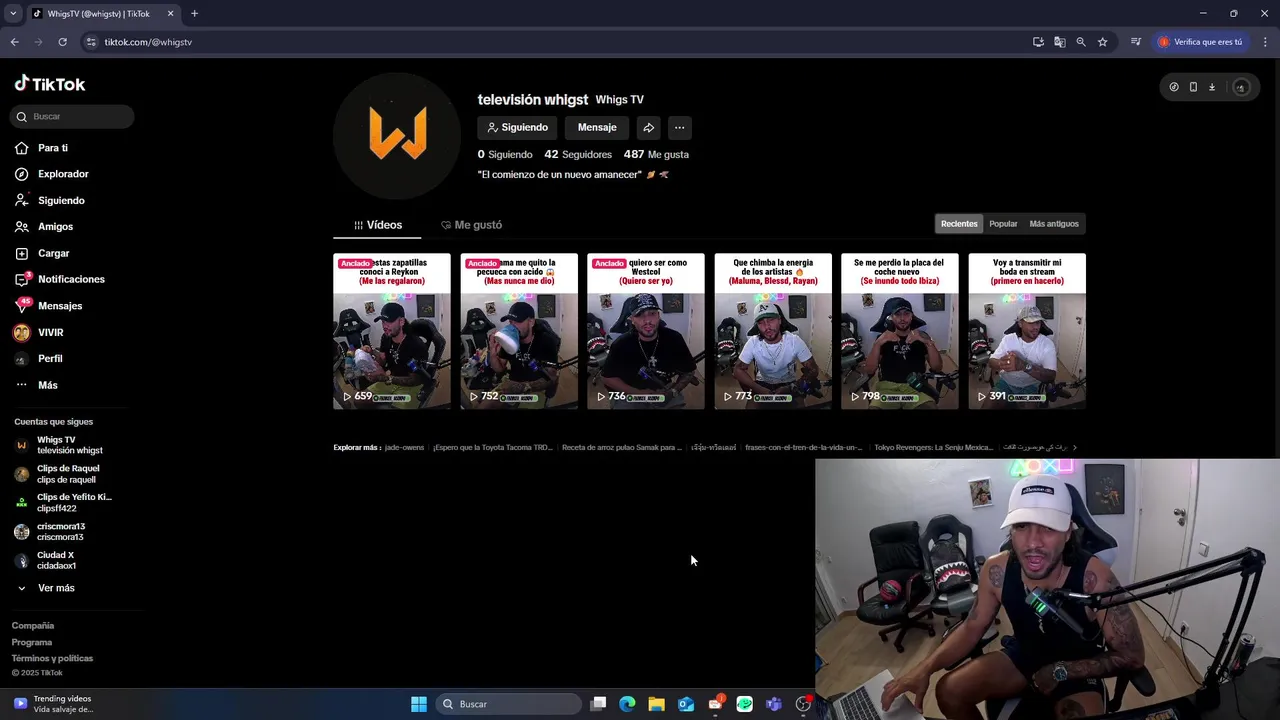Sort videos by Recientes
This screenshot has width=1280, height=720.
tap(959, 224)
